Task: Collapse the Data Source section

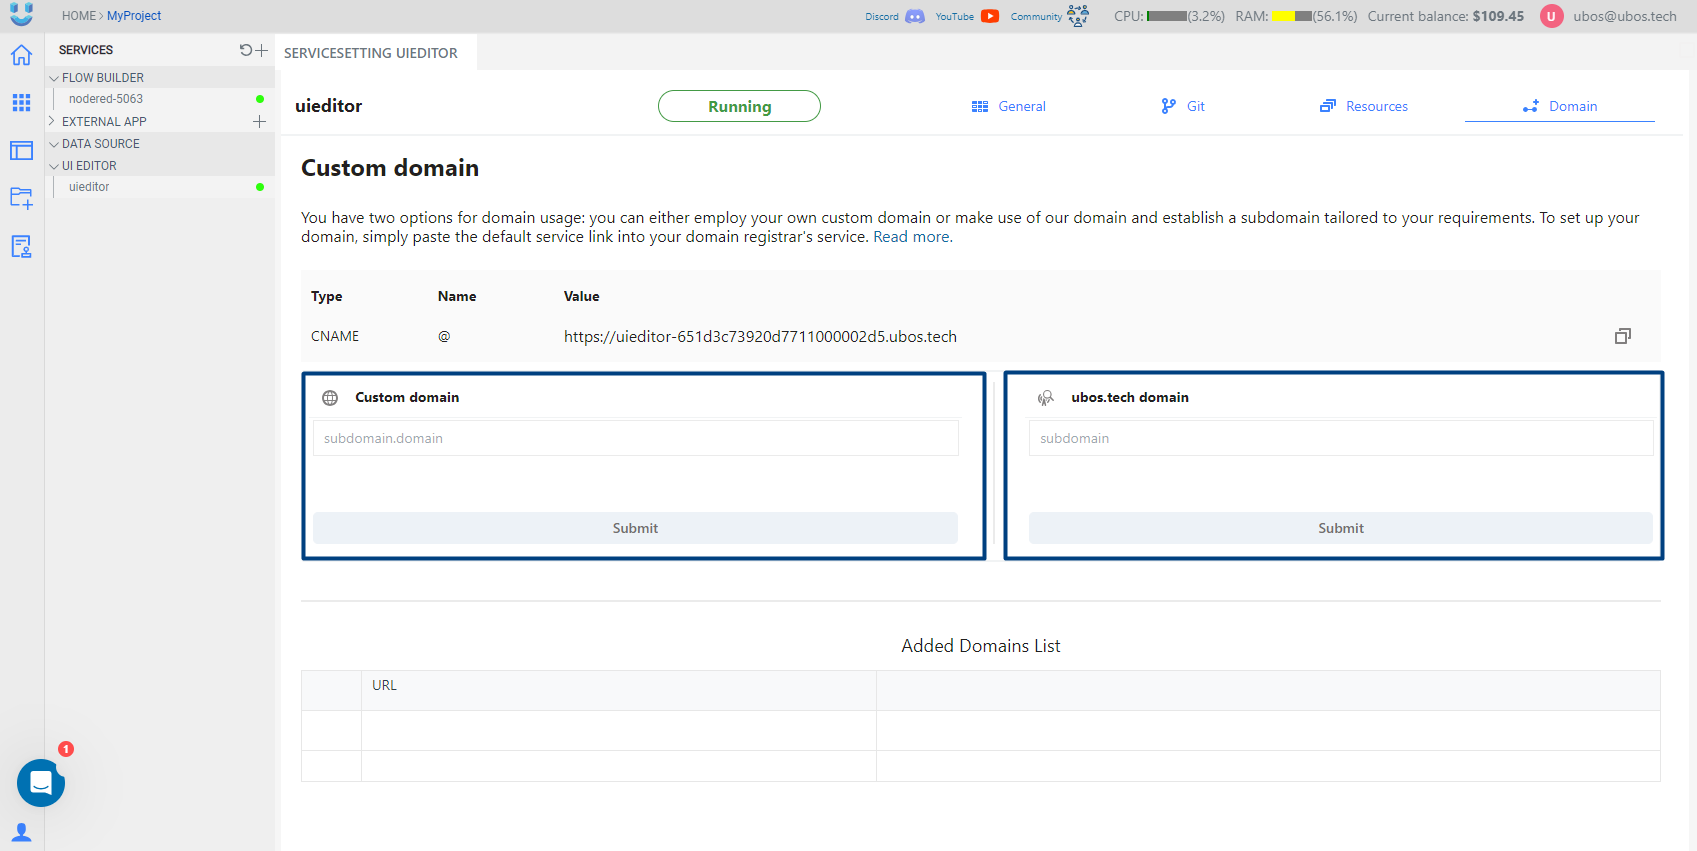Action: pos(54,144)
